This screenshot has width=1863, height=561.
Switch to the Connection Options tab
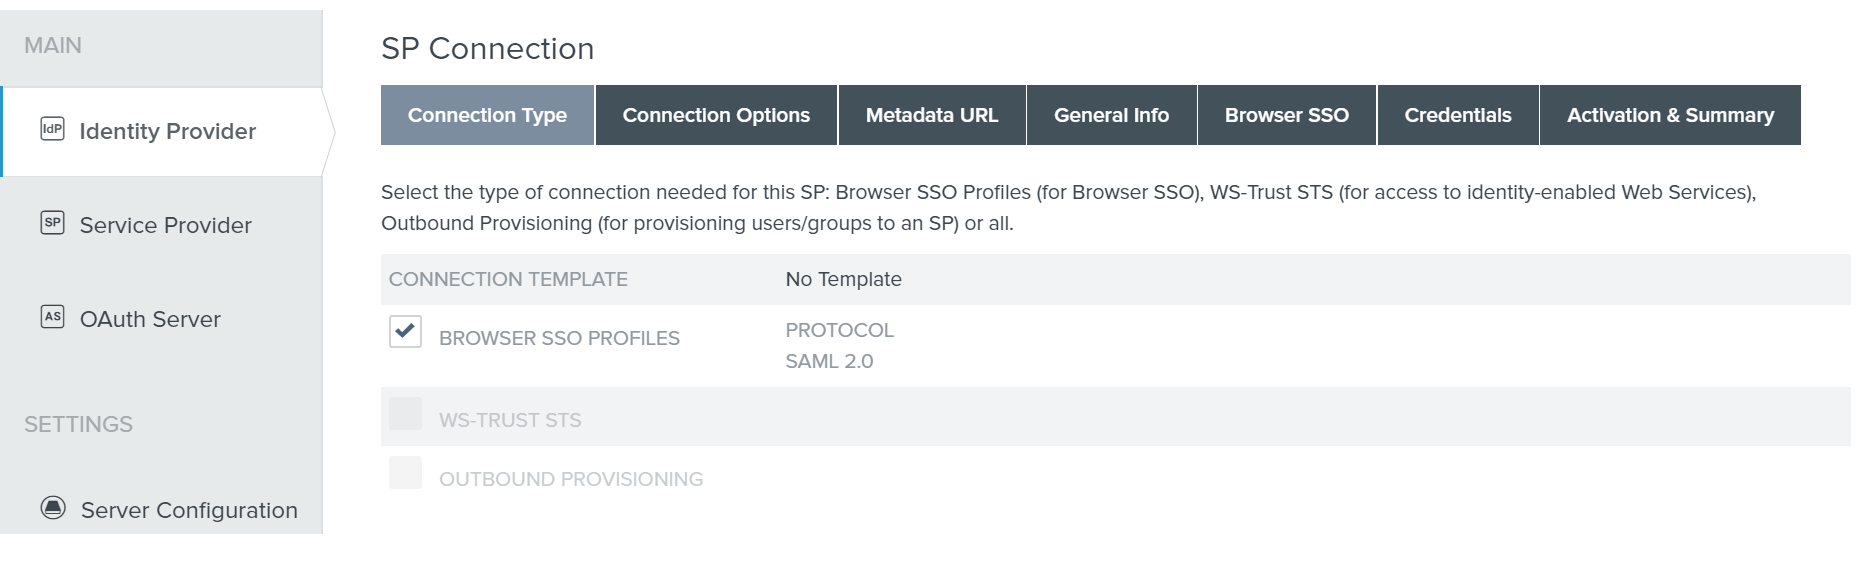click(716, 116)
